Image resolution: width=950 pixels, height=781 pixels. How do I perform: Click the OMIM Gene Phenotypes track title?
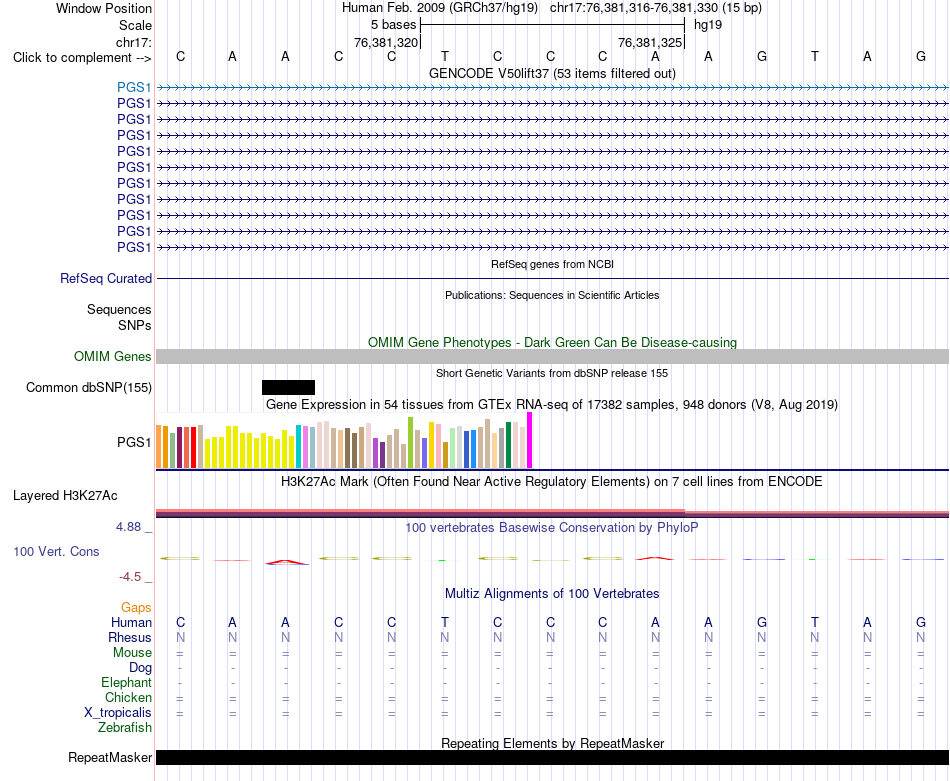[552, 342]
